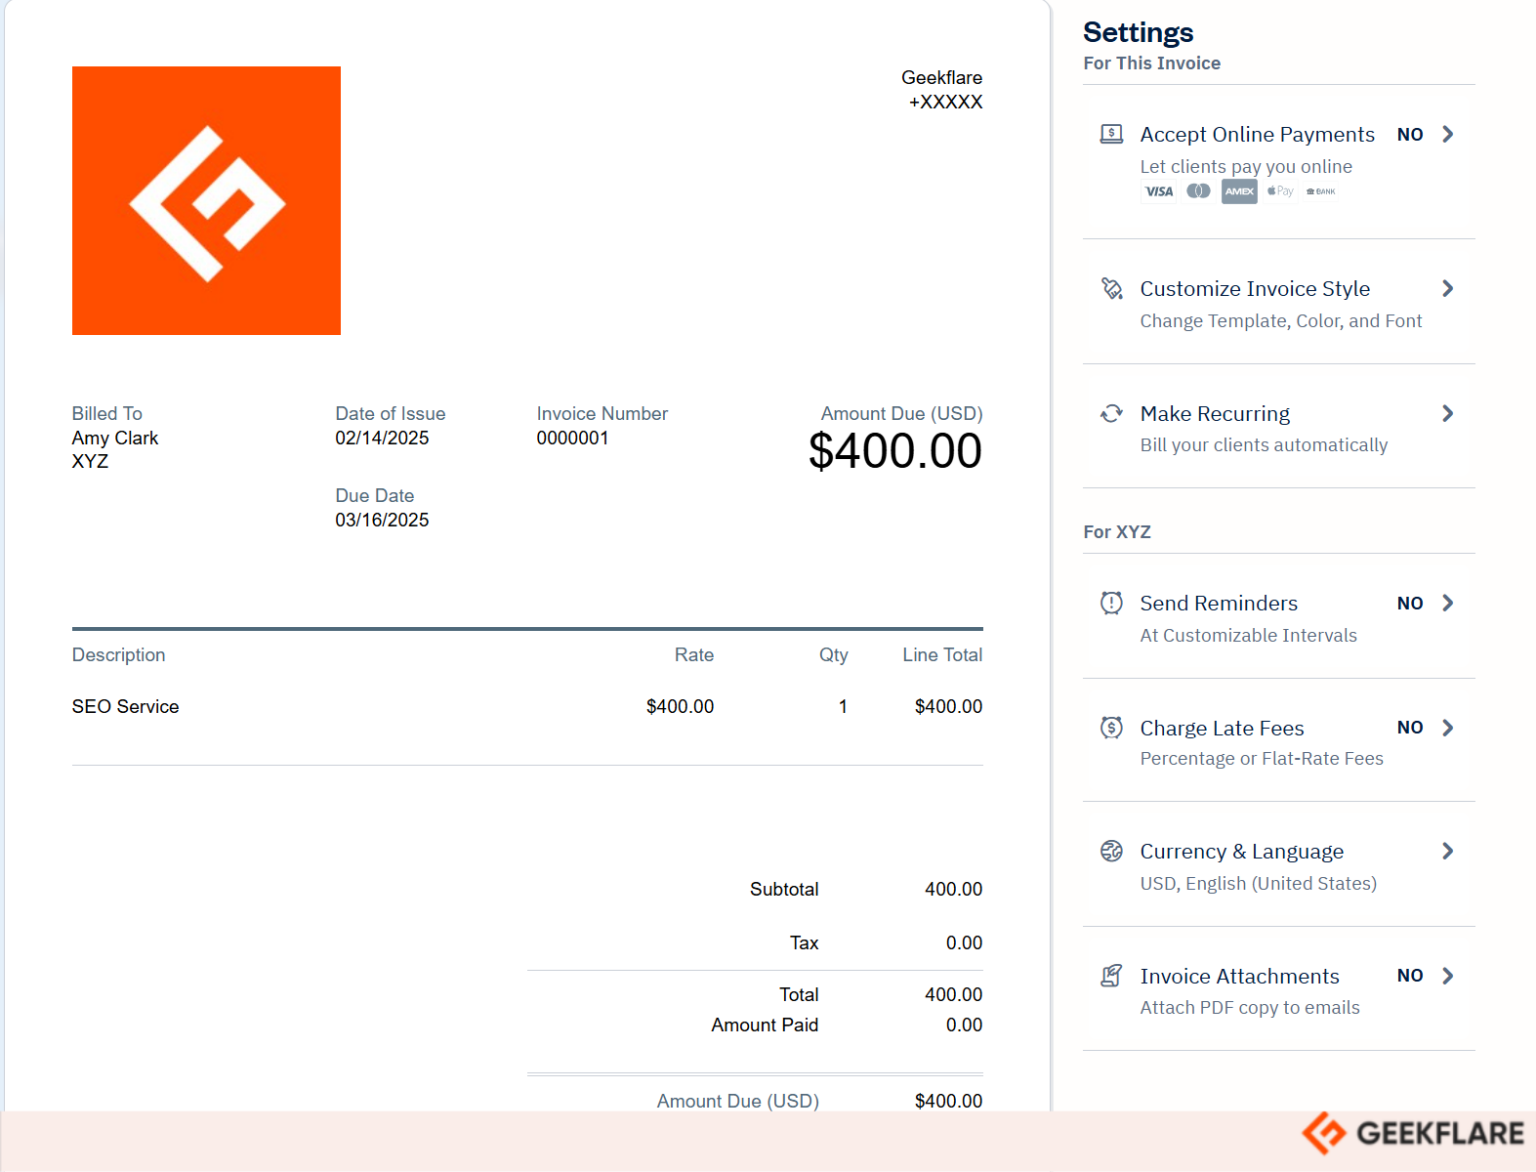Open the Invoice Attachments setting

(x=1279, y=989)
